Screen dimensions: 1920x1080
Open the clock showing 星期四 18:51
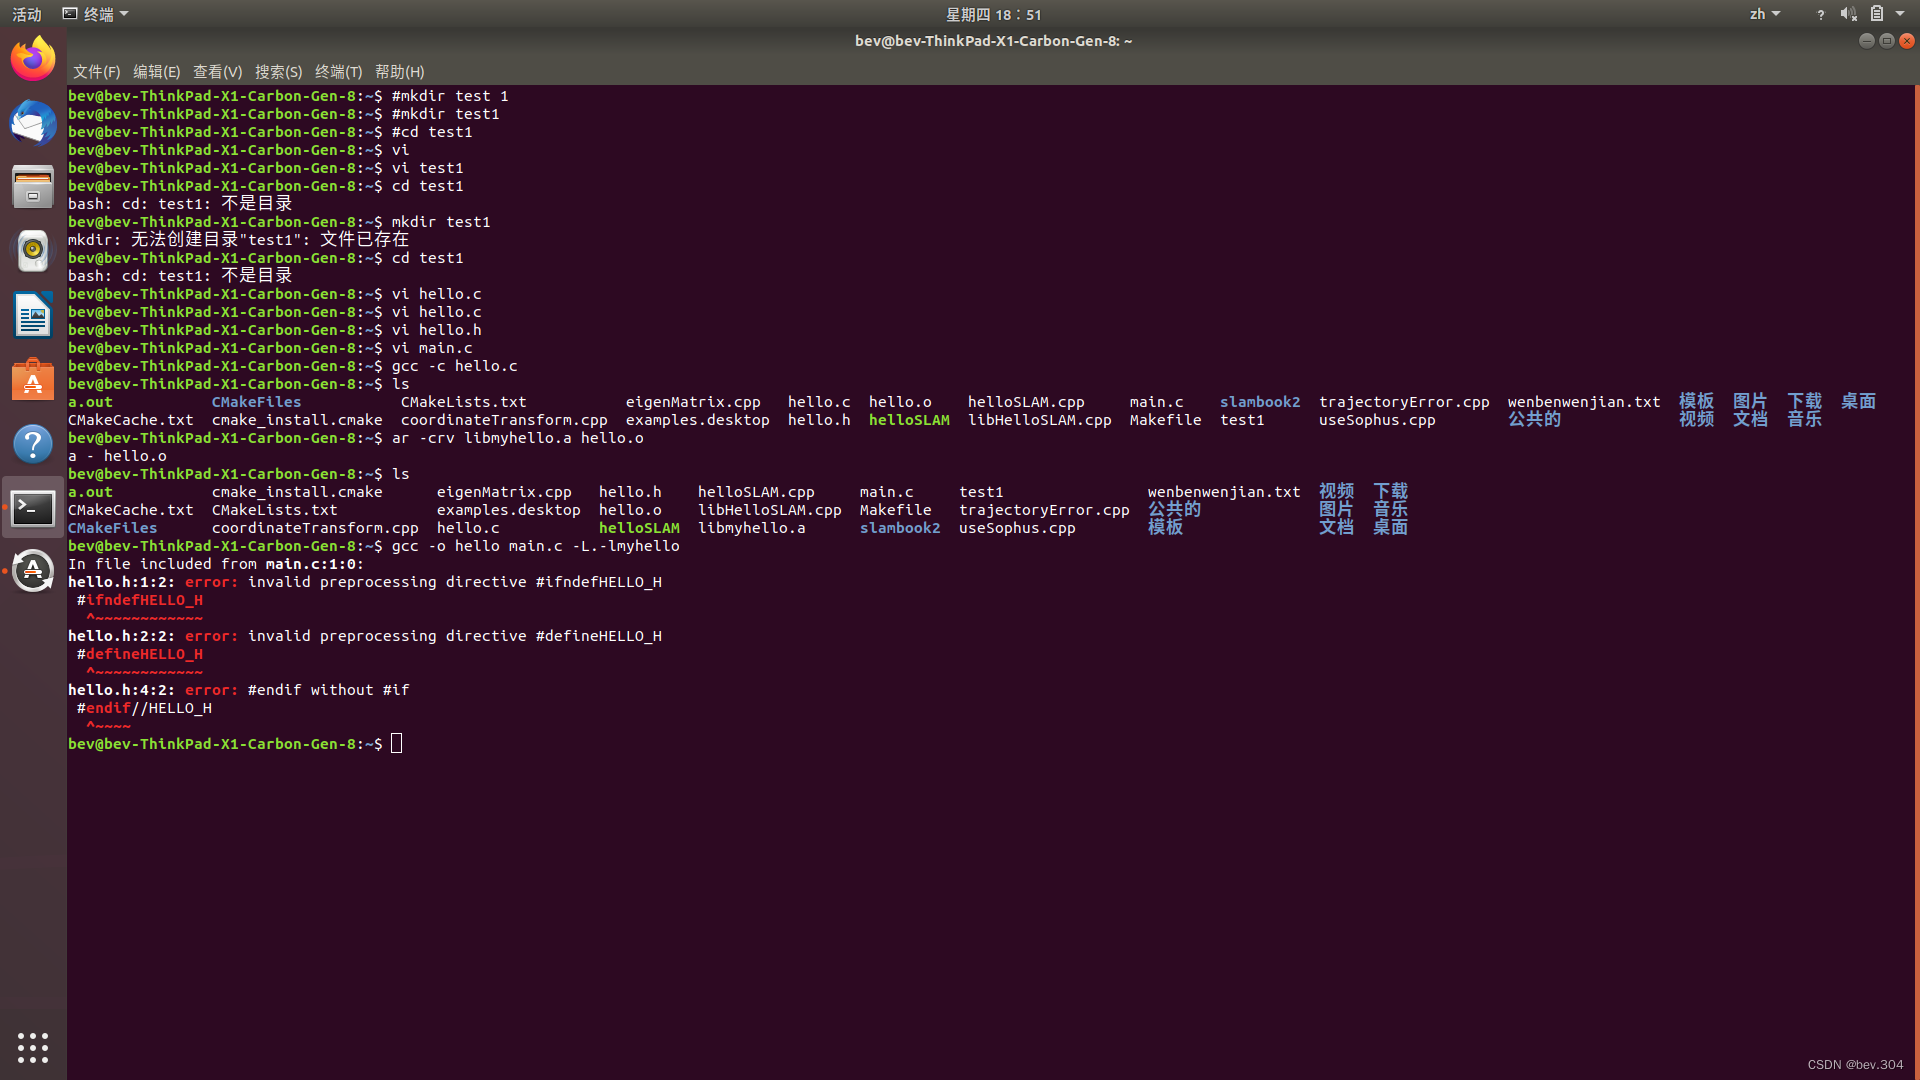994,14
